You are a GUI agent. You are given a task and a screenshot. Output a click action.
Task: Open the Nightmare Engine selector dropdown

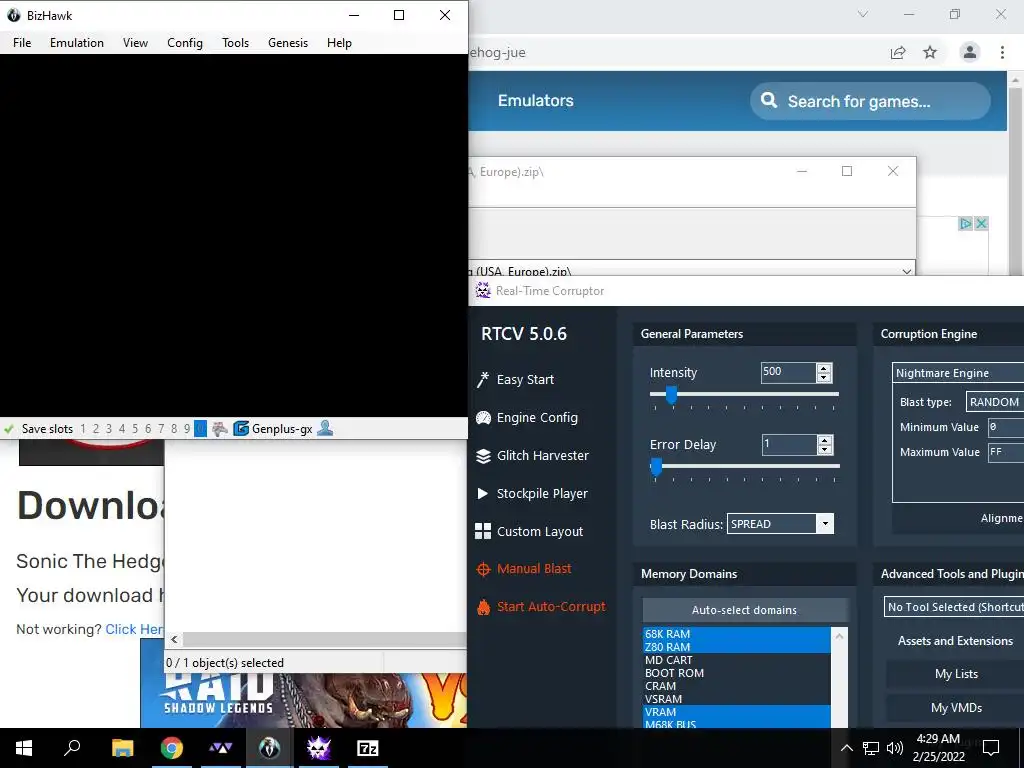pyautogui.click(x=958, y=373)
